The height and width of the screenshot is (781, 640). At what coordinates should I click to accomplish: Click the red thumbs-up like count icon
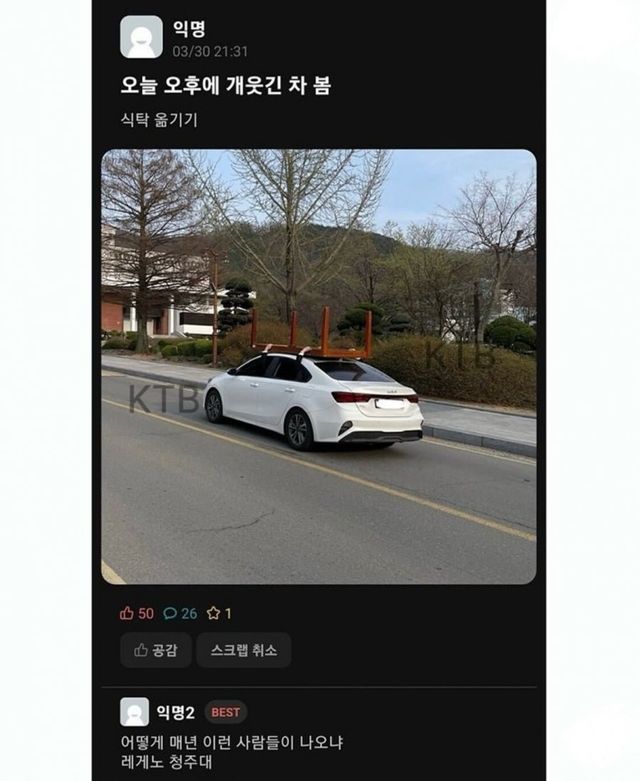click(127, 613)
